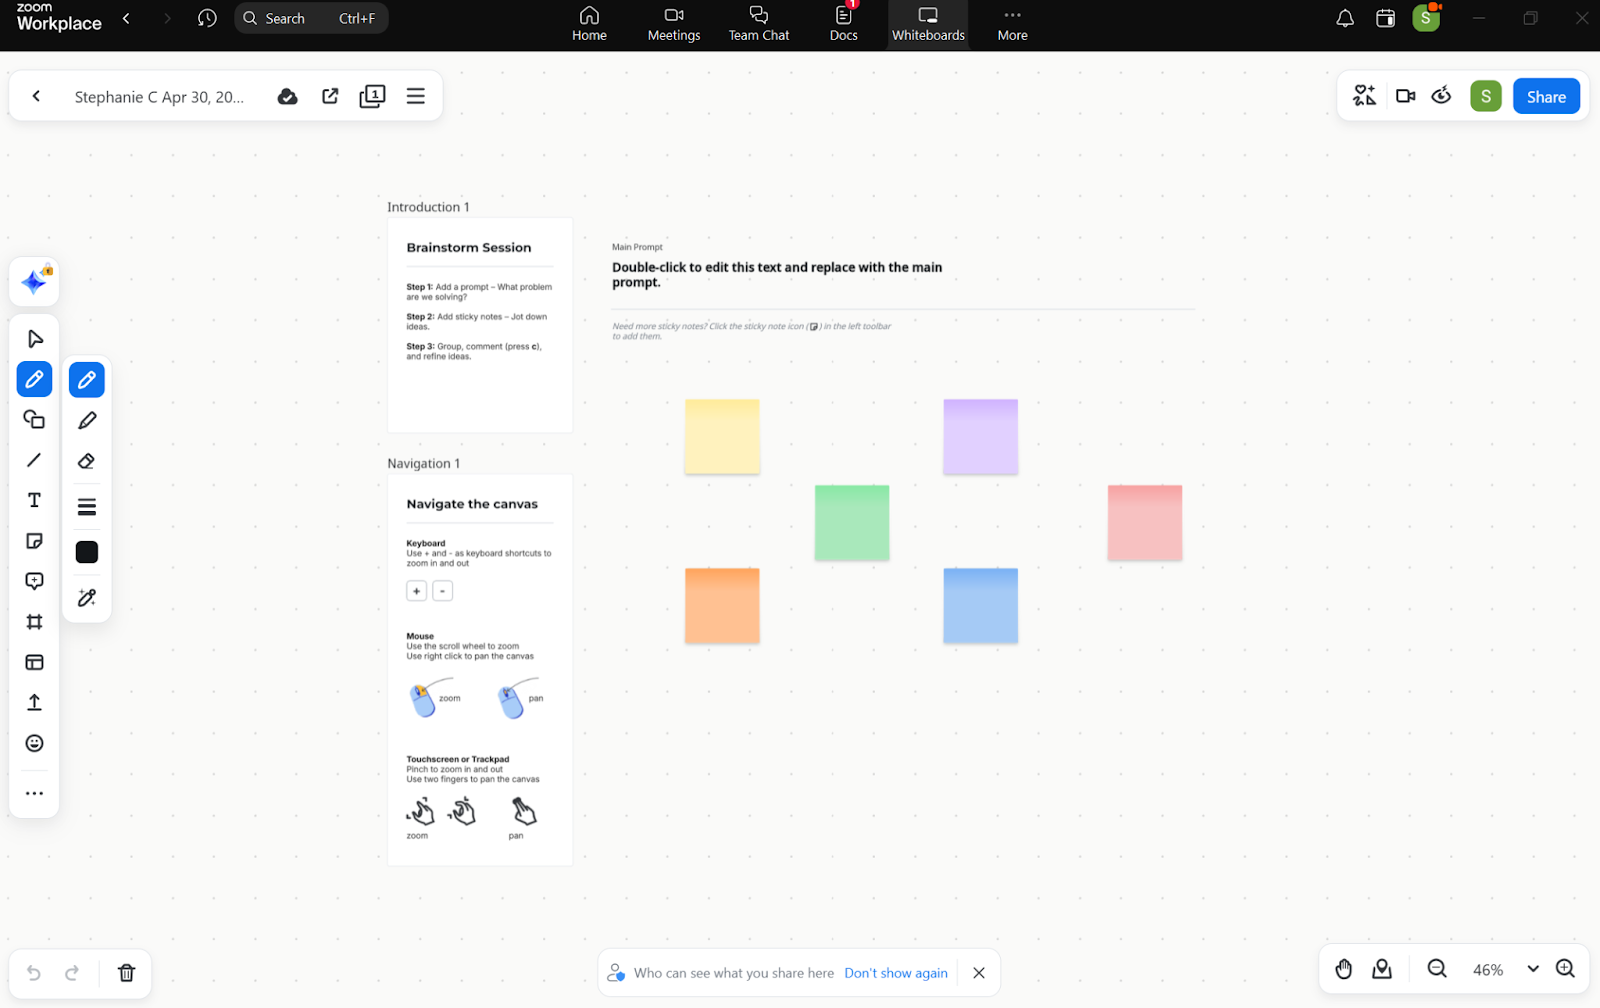Select the blue sticky note
The height and width of the screenshot is (1008, 1600).
(980, 605)
